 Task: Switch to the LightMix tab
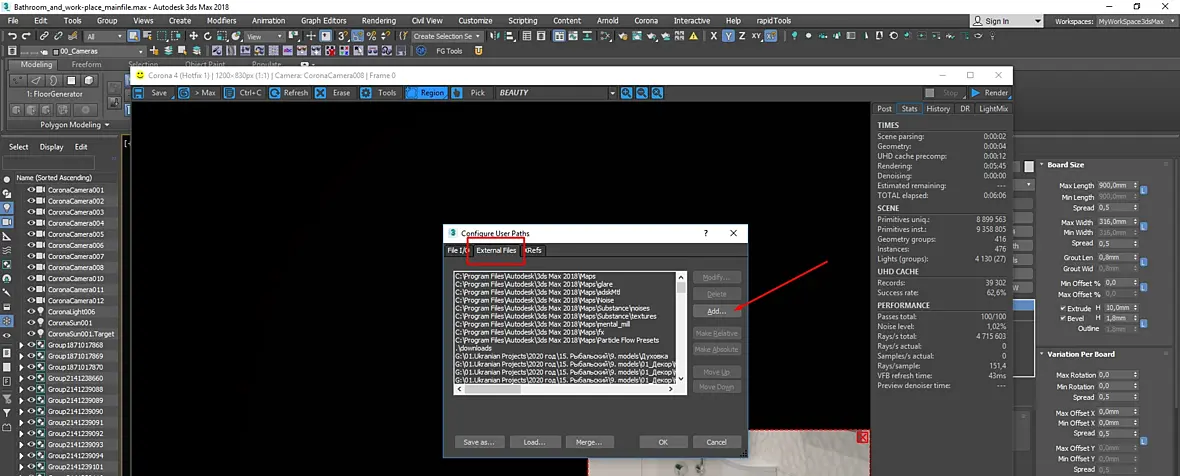pyautogui.click(x=993, y=109)
